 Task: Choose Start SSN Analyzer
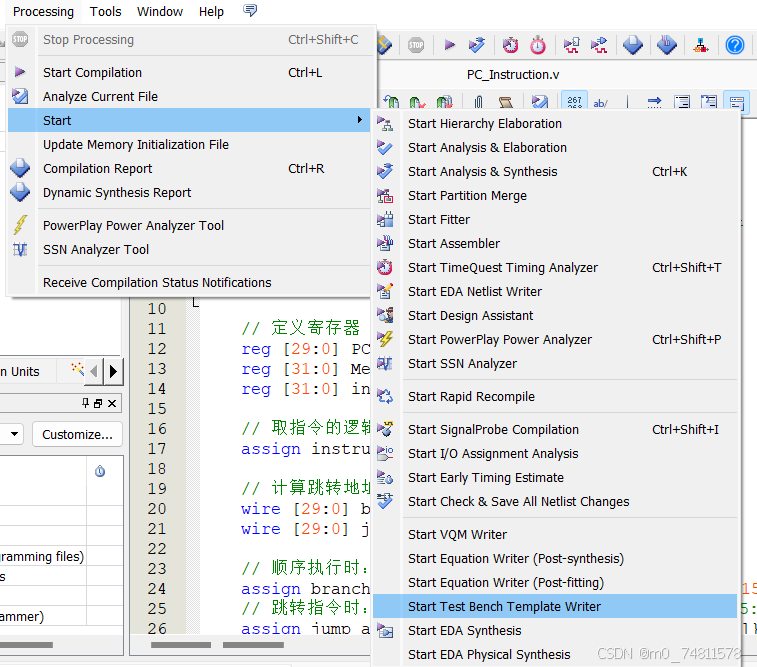tap(555, 363)
